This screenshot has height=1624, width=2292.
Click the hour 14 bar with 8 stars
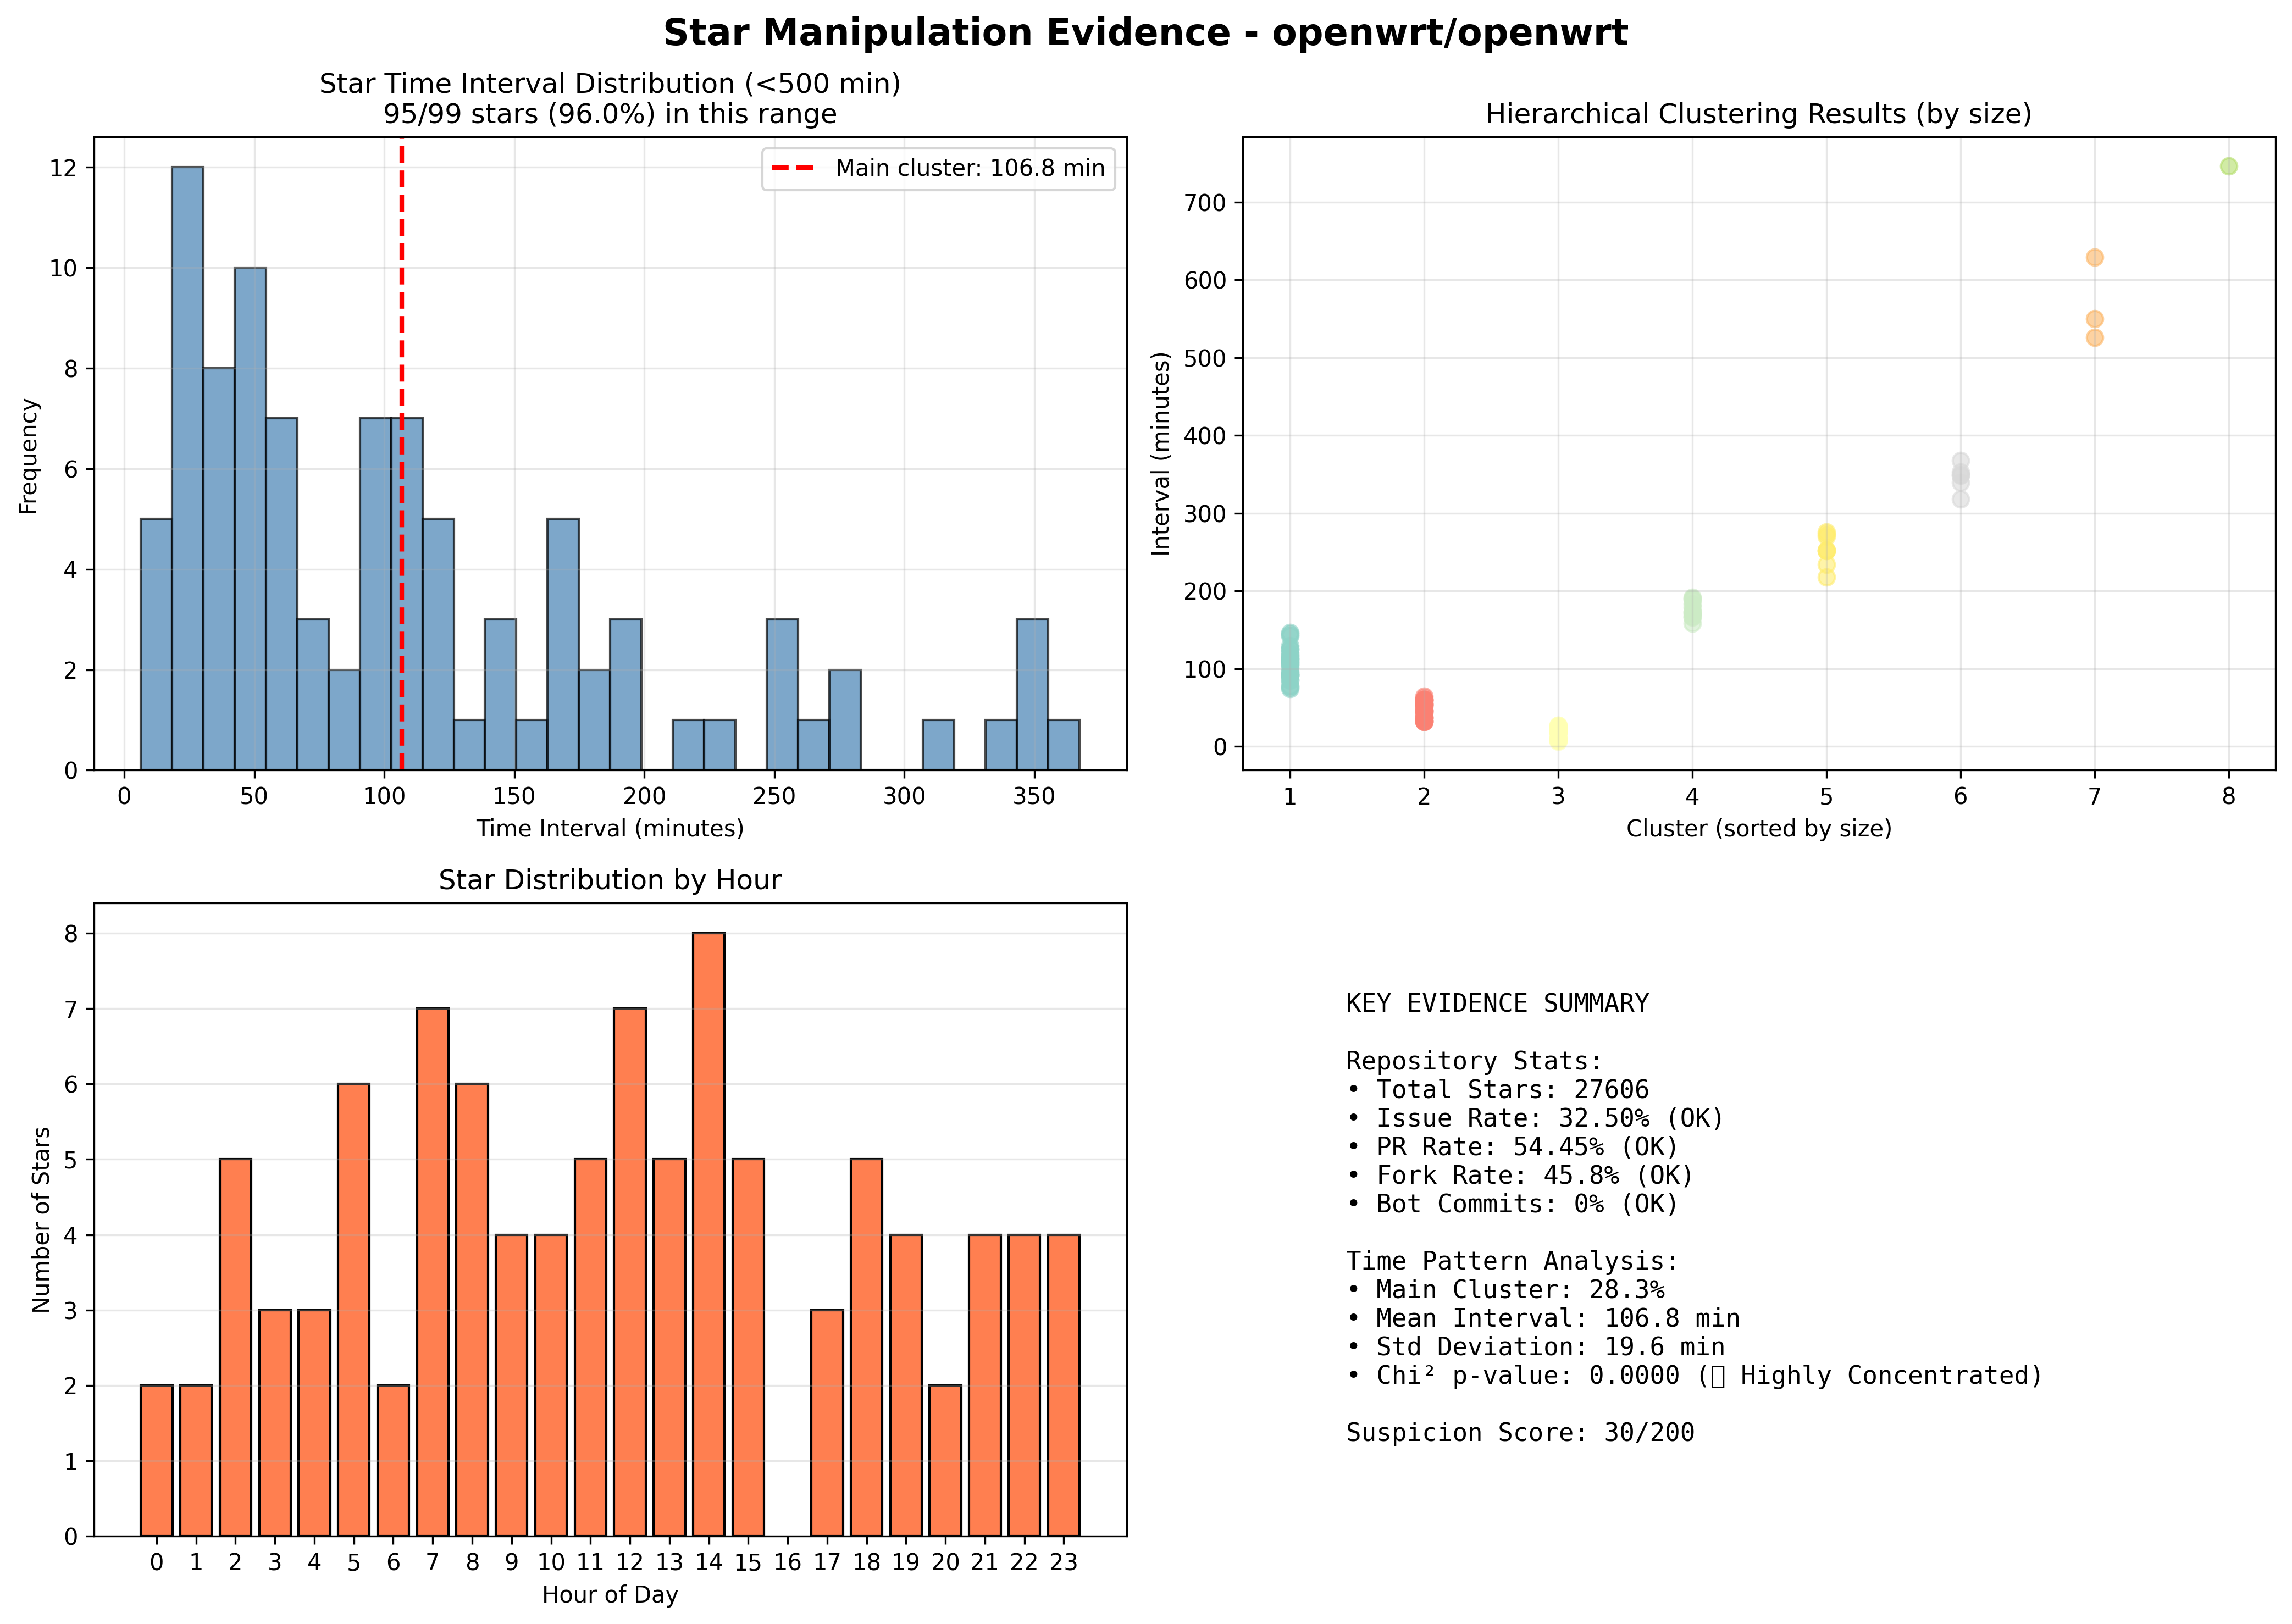[x=708, y=1234]
